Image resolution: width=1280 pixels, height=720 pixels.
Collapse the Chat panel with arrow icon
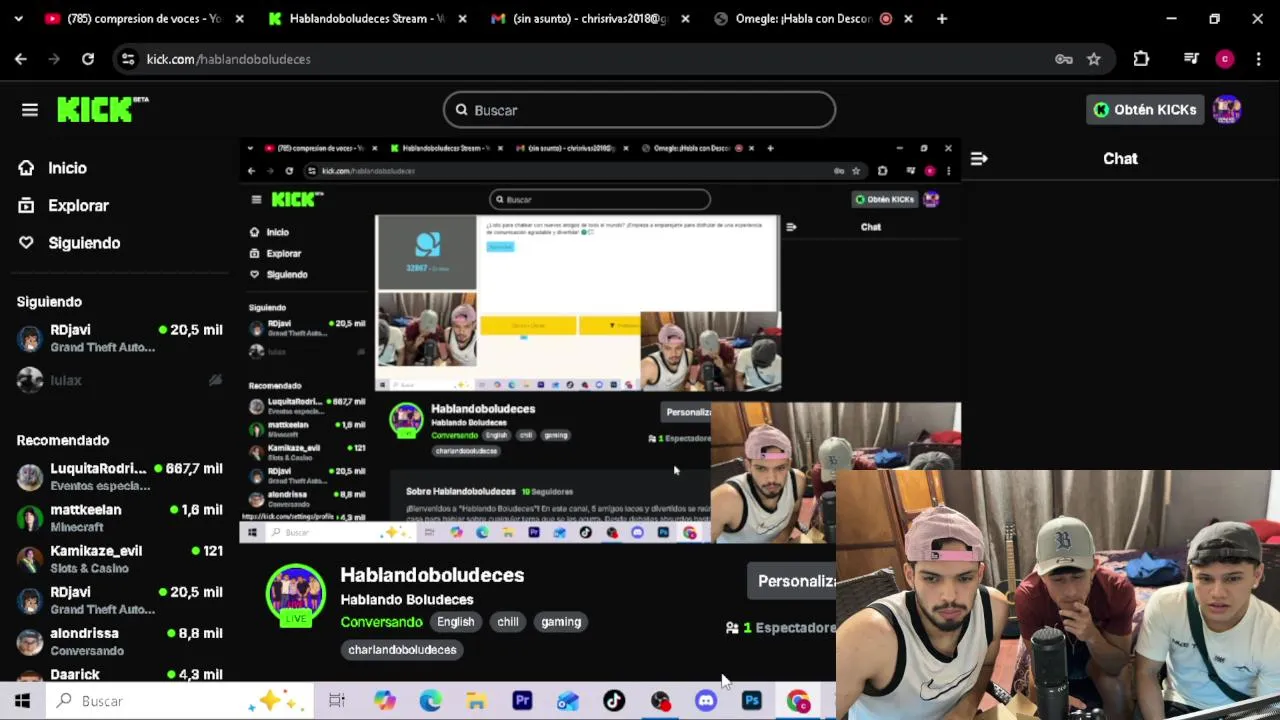click(x=979, y=158)
